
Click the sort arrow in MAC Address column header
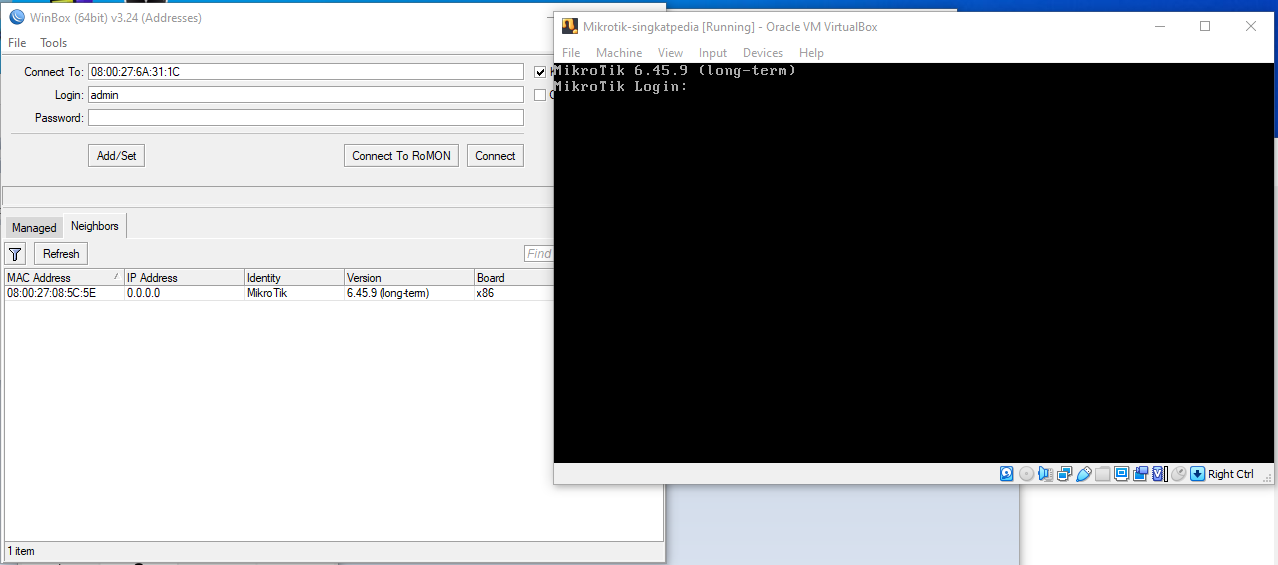coord(115,277)
